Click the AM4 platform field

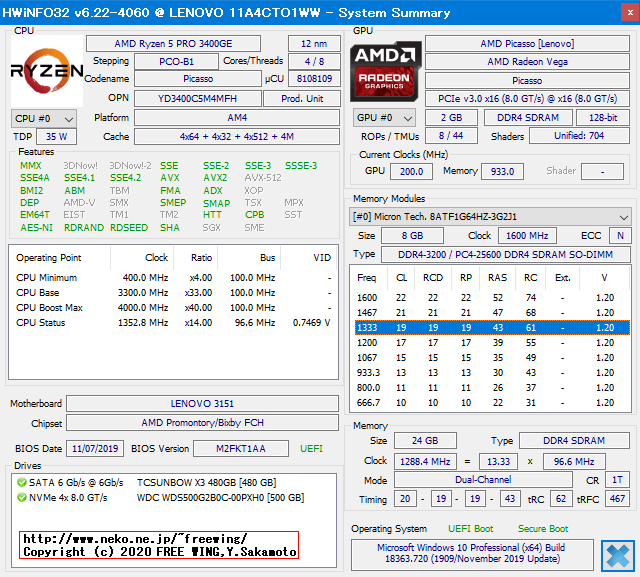click(x=237, y=118)
